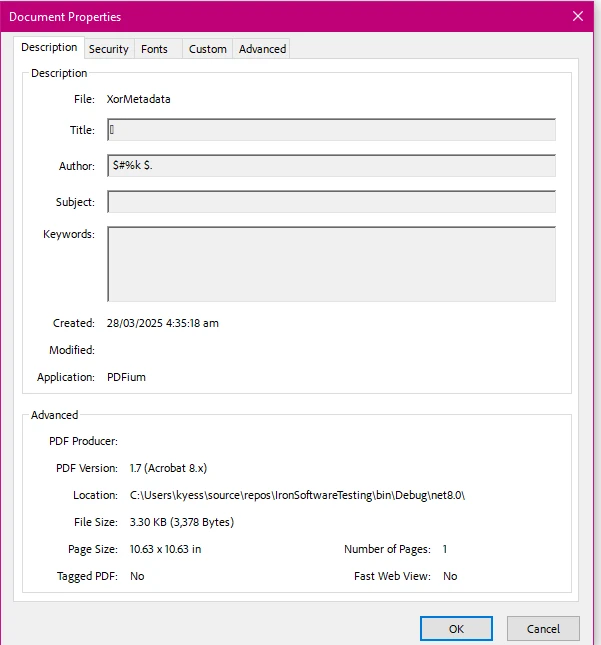
Task: Click into the Title text field
Action: [331, 130]
